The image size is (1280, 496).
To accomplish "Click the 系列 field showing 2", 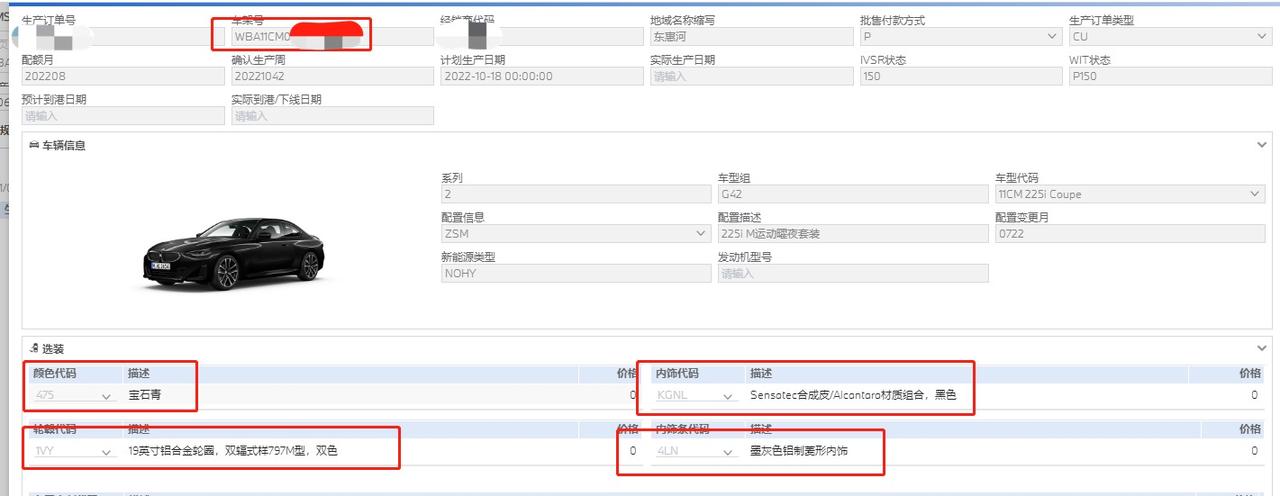I will point(577,194).
